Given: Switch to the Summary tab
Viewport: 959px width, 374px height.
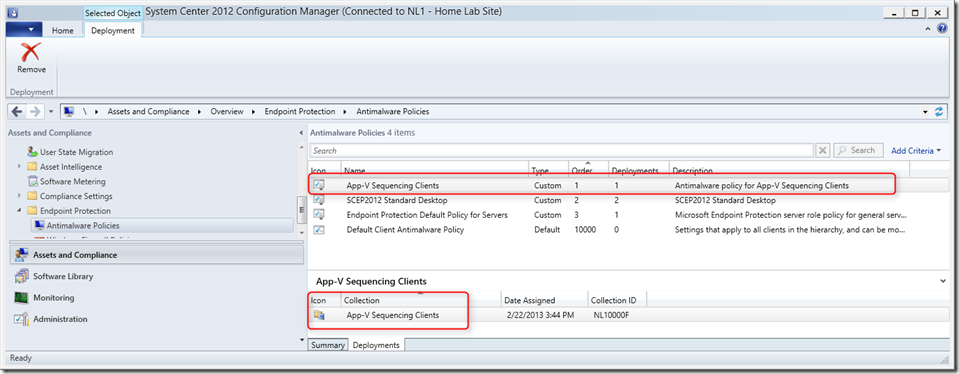Looking at the screenshot, I should [328, 345].
